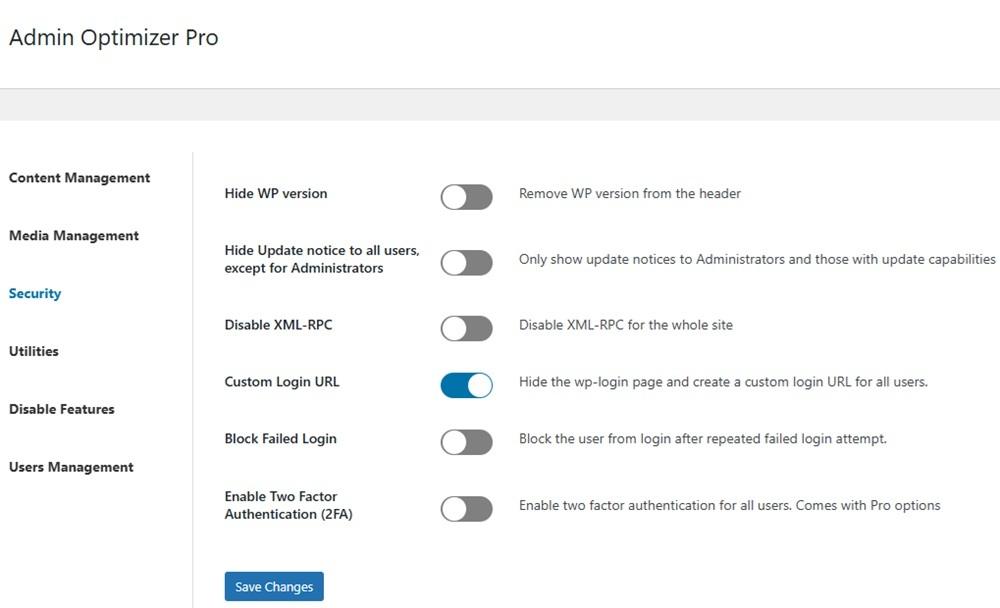Toggle Hide Update notice for non-administrators
Viewport: 1000px width, 608px height.
[466, 262]
